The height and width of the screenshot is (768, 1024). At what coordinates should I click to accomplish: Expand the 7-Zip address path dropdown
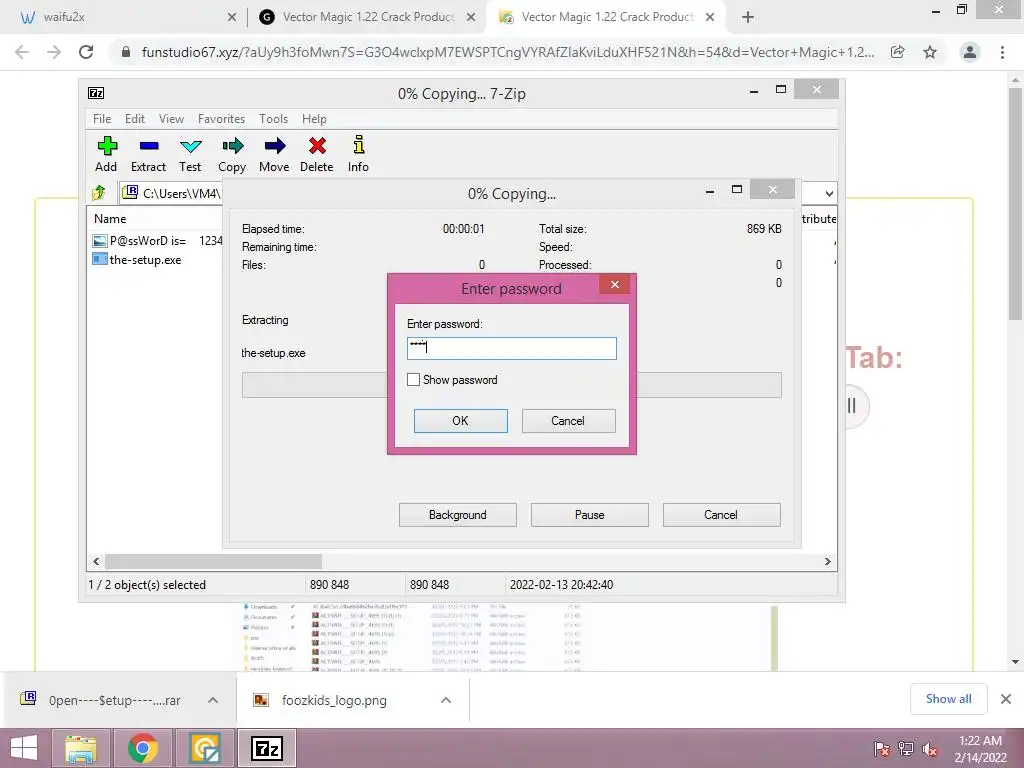coord(829,193)
